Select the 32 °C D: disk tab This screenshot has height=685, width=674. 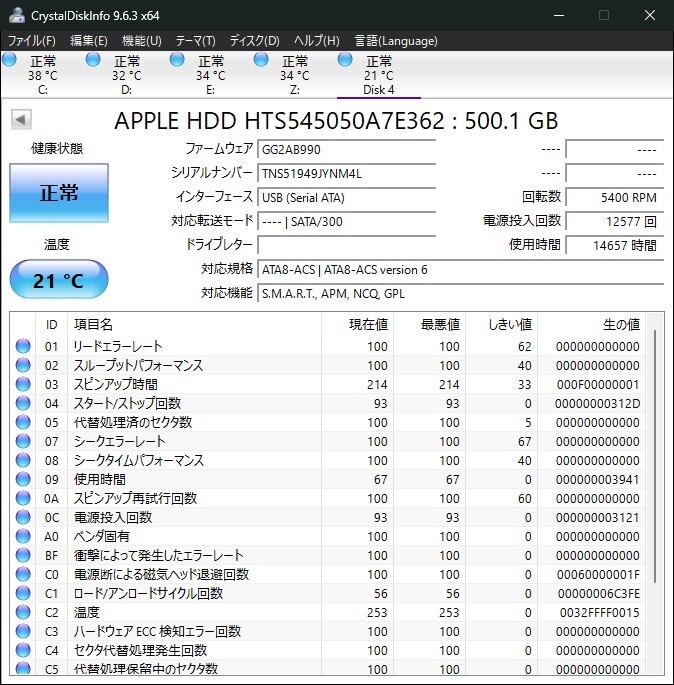126,75
